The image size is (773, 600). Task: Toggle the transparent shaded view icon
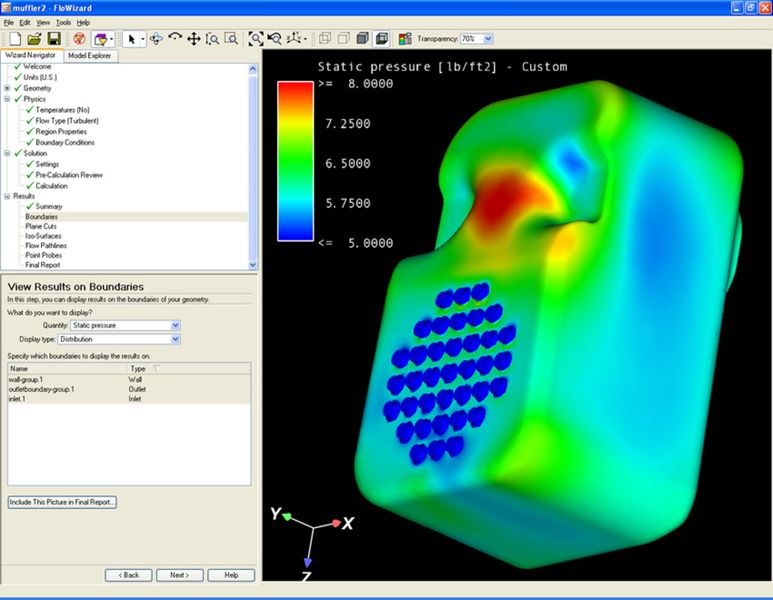coord(382,38)
